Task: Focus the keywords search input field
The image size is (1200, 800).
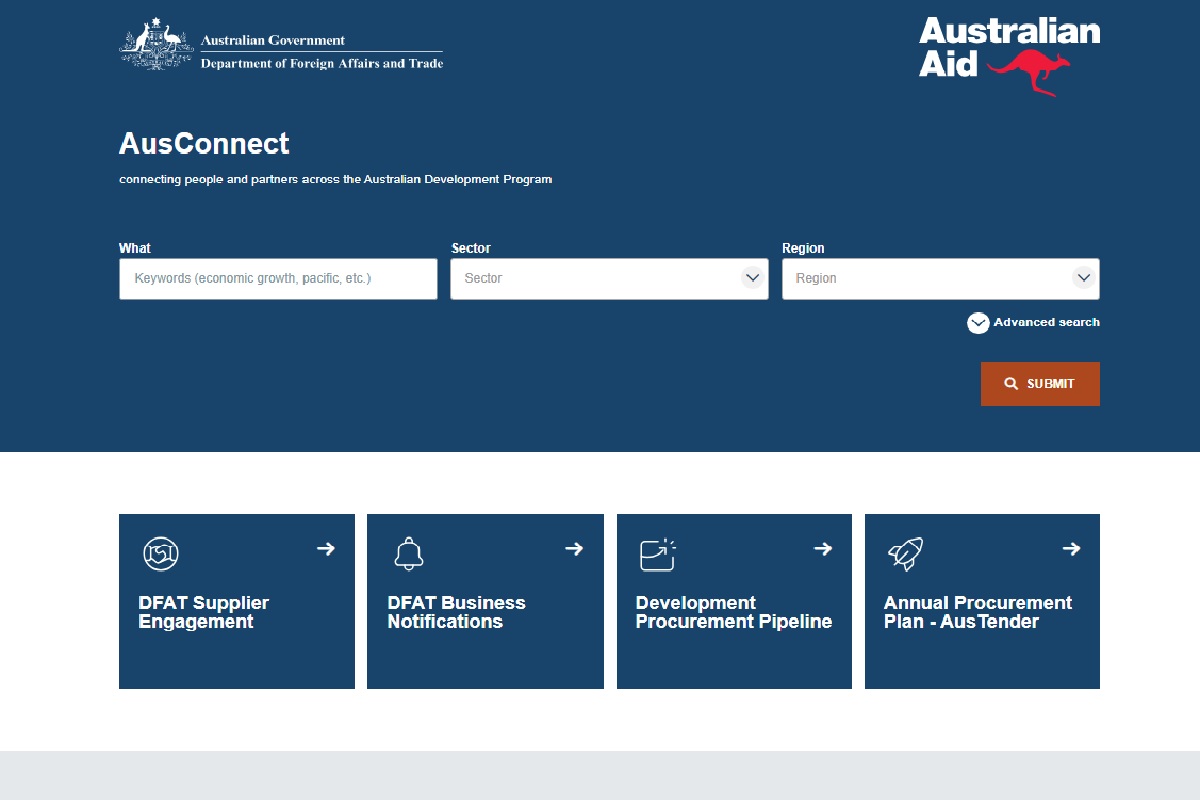Action: click(x=278, y=279)
